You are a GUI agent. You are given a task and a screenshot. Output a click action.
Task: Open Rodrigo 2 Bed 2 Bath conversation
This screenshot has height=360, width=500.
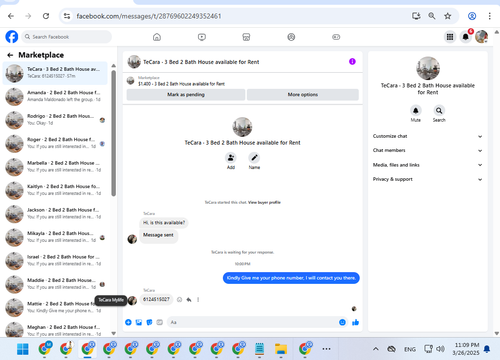(x=55, y=120)
